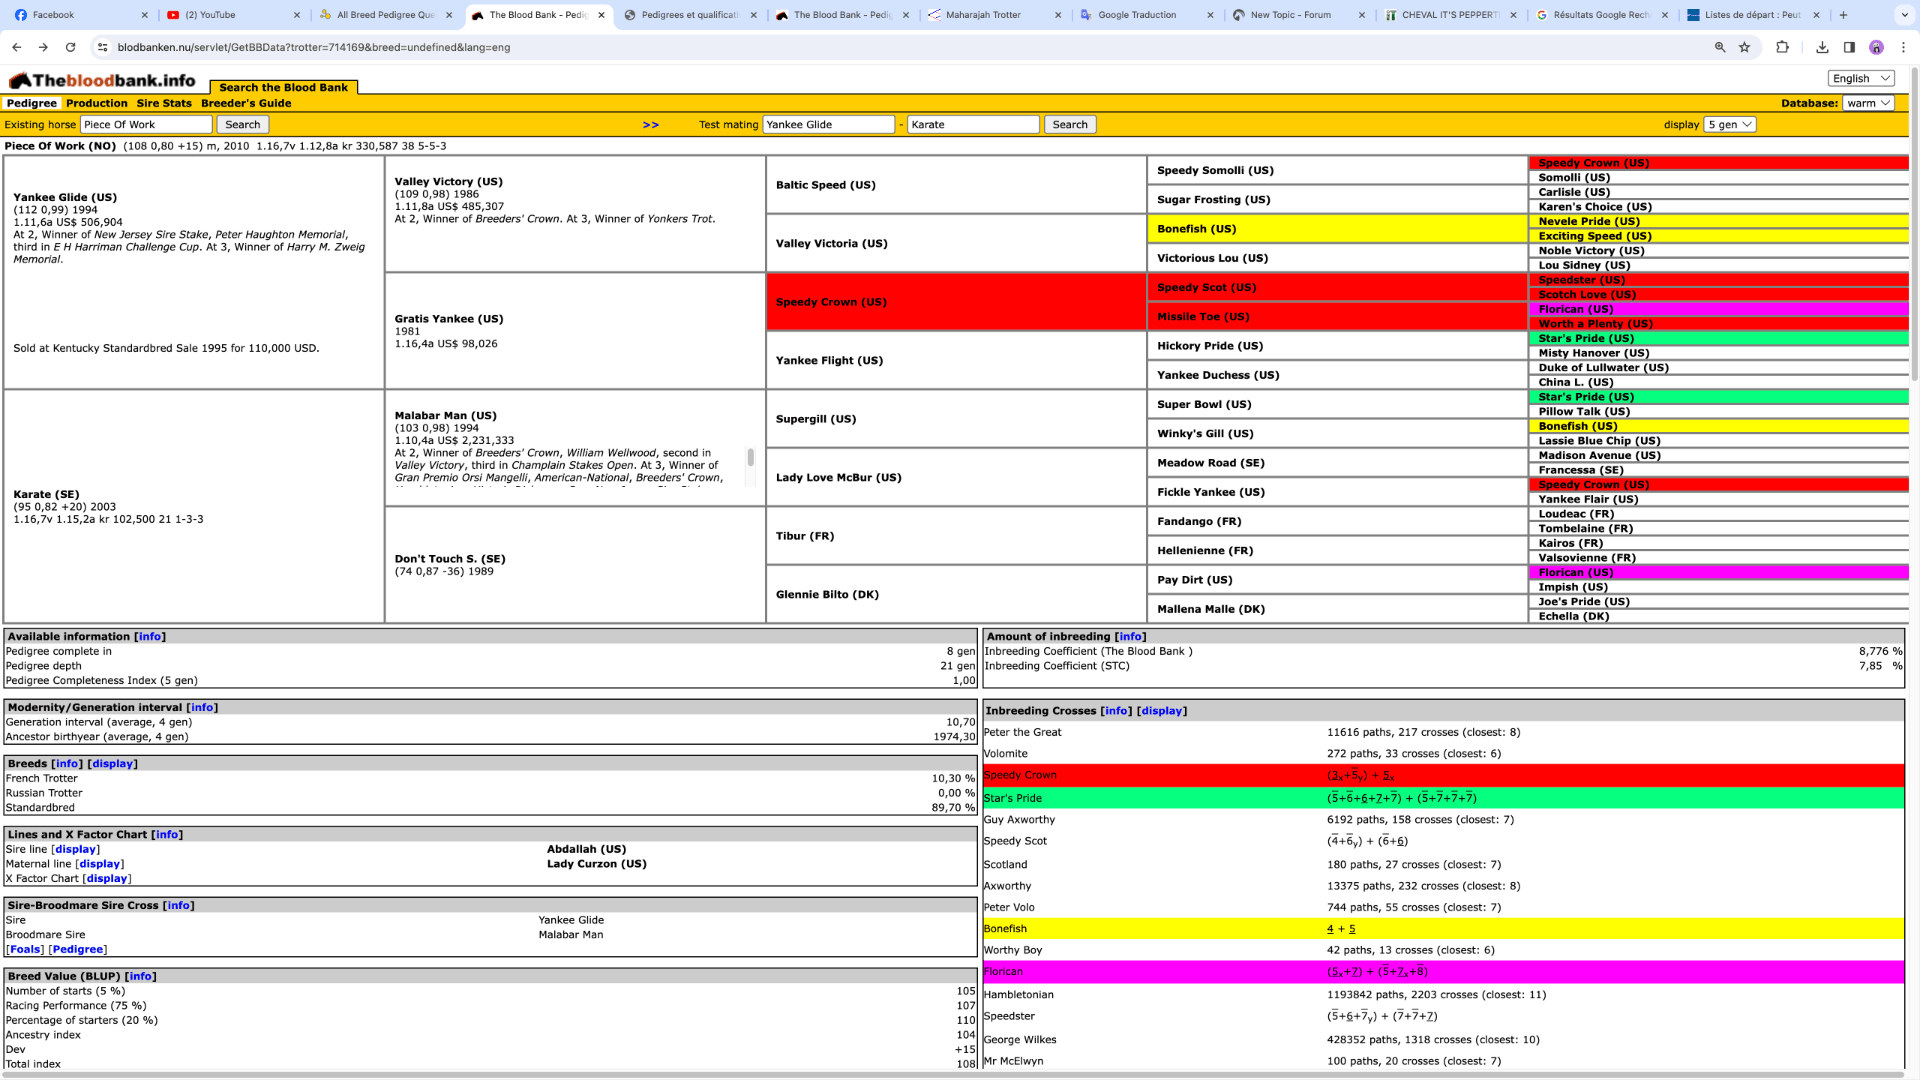The image size is (1920, 1080).
Task: Expand the tab search chevron
Action: tap(1904, 15)
